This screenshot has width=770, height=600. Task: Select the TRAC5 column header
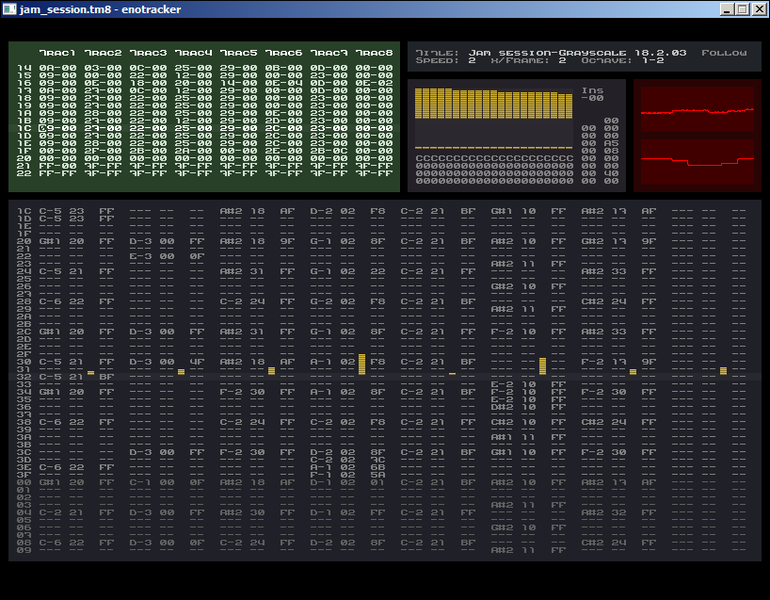pos(238,53)
